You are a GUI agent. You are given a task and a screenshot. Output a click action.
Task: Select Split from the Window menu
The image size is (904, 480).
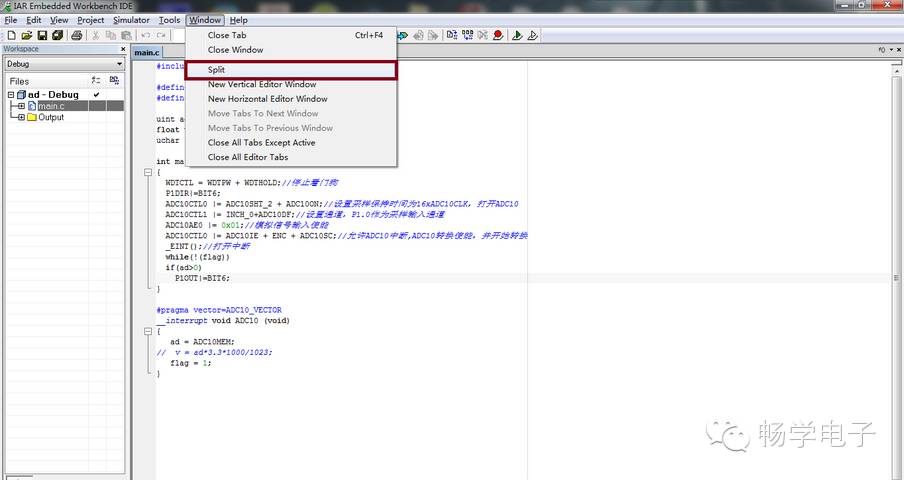point(291,70)
